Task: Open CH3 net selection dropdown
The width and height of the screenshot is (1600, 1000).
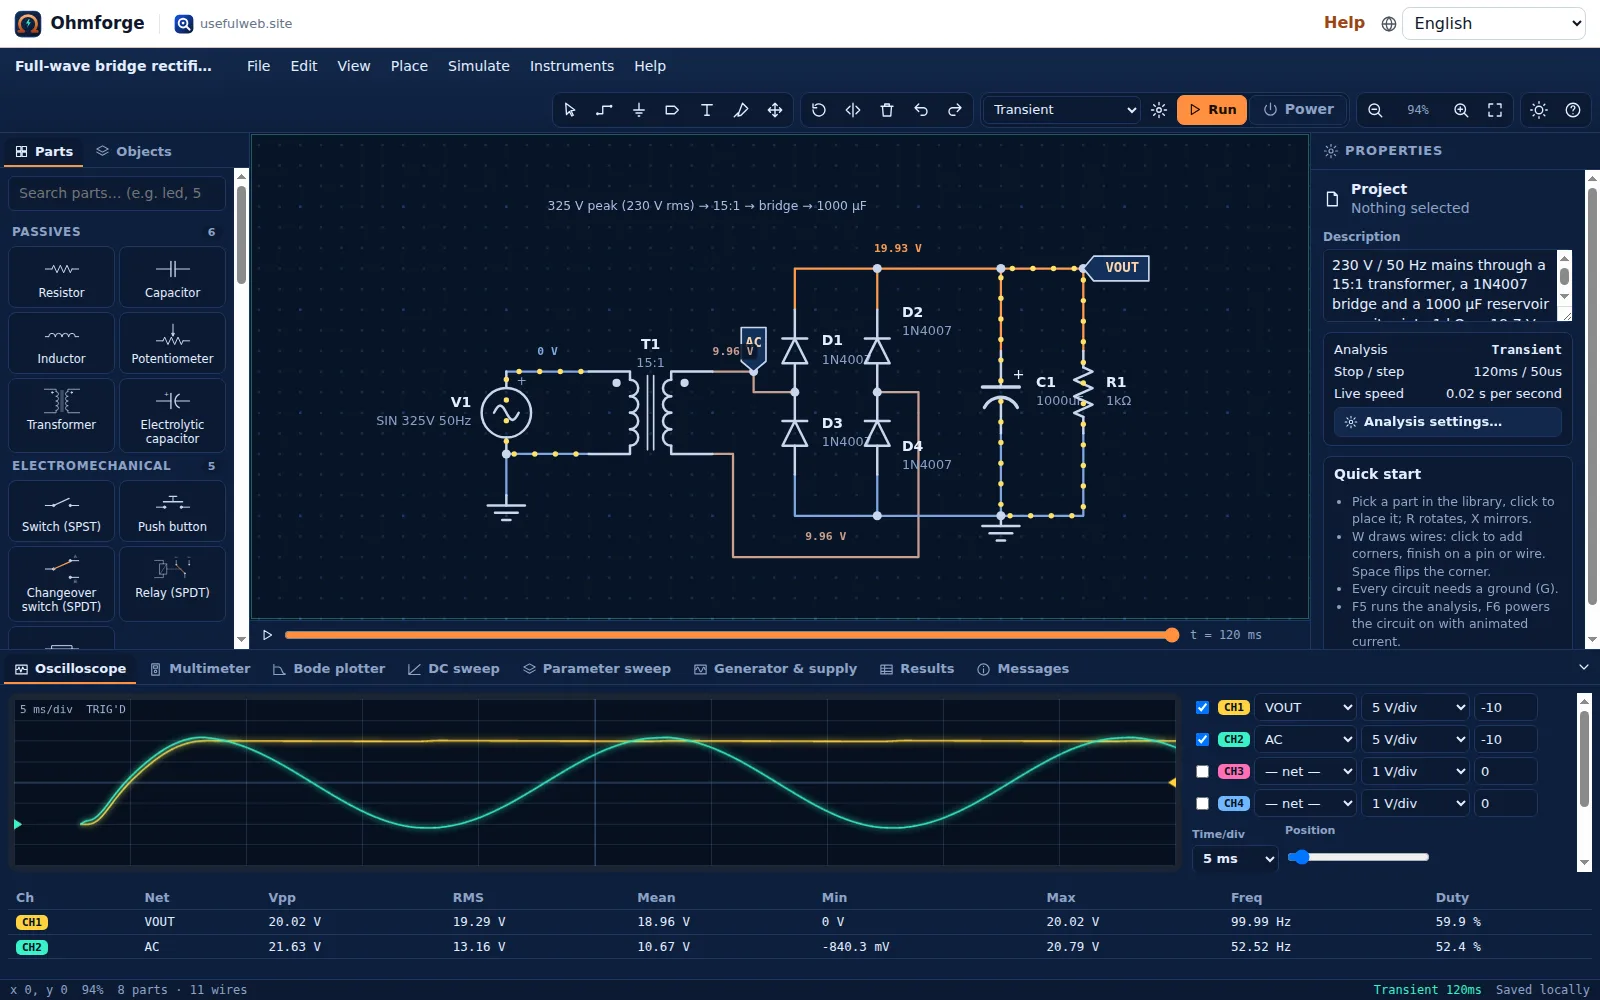Action: (1306, 771)
